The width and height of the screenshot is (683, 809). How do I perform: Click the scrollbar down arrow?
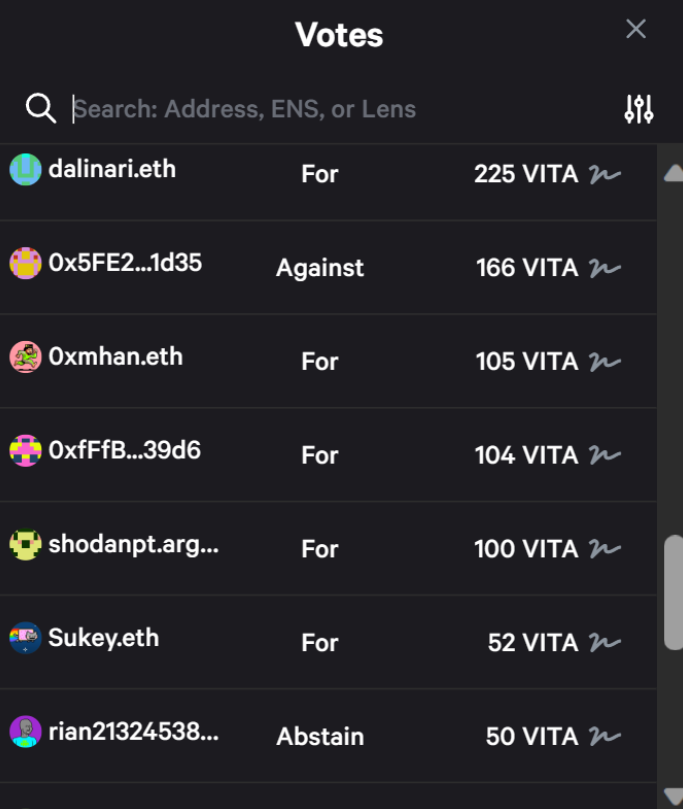click(x=673, y=796)
